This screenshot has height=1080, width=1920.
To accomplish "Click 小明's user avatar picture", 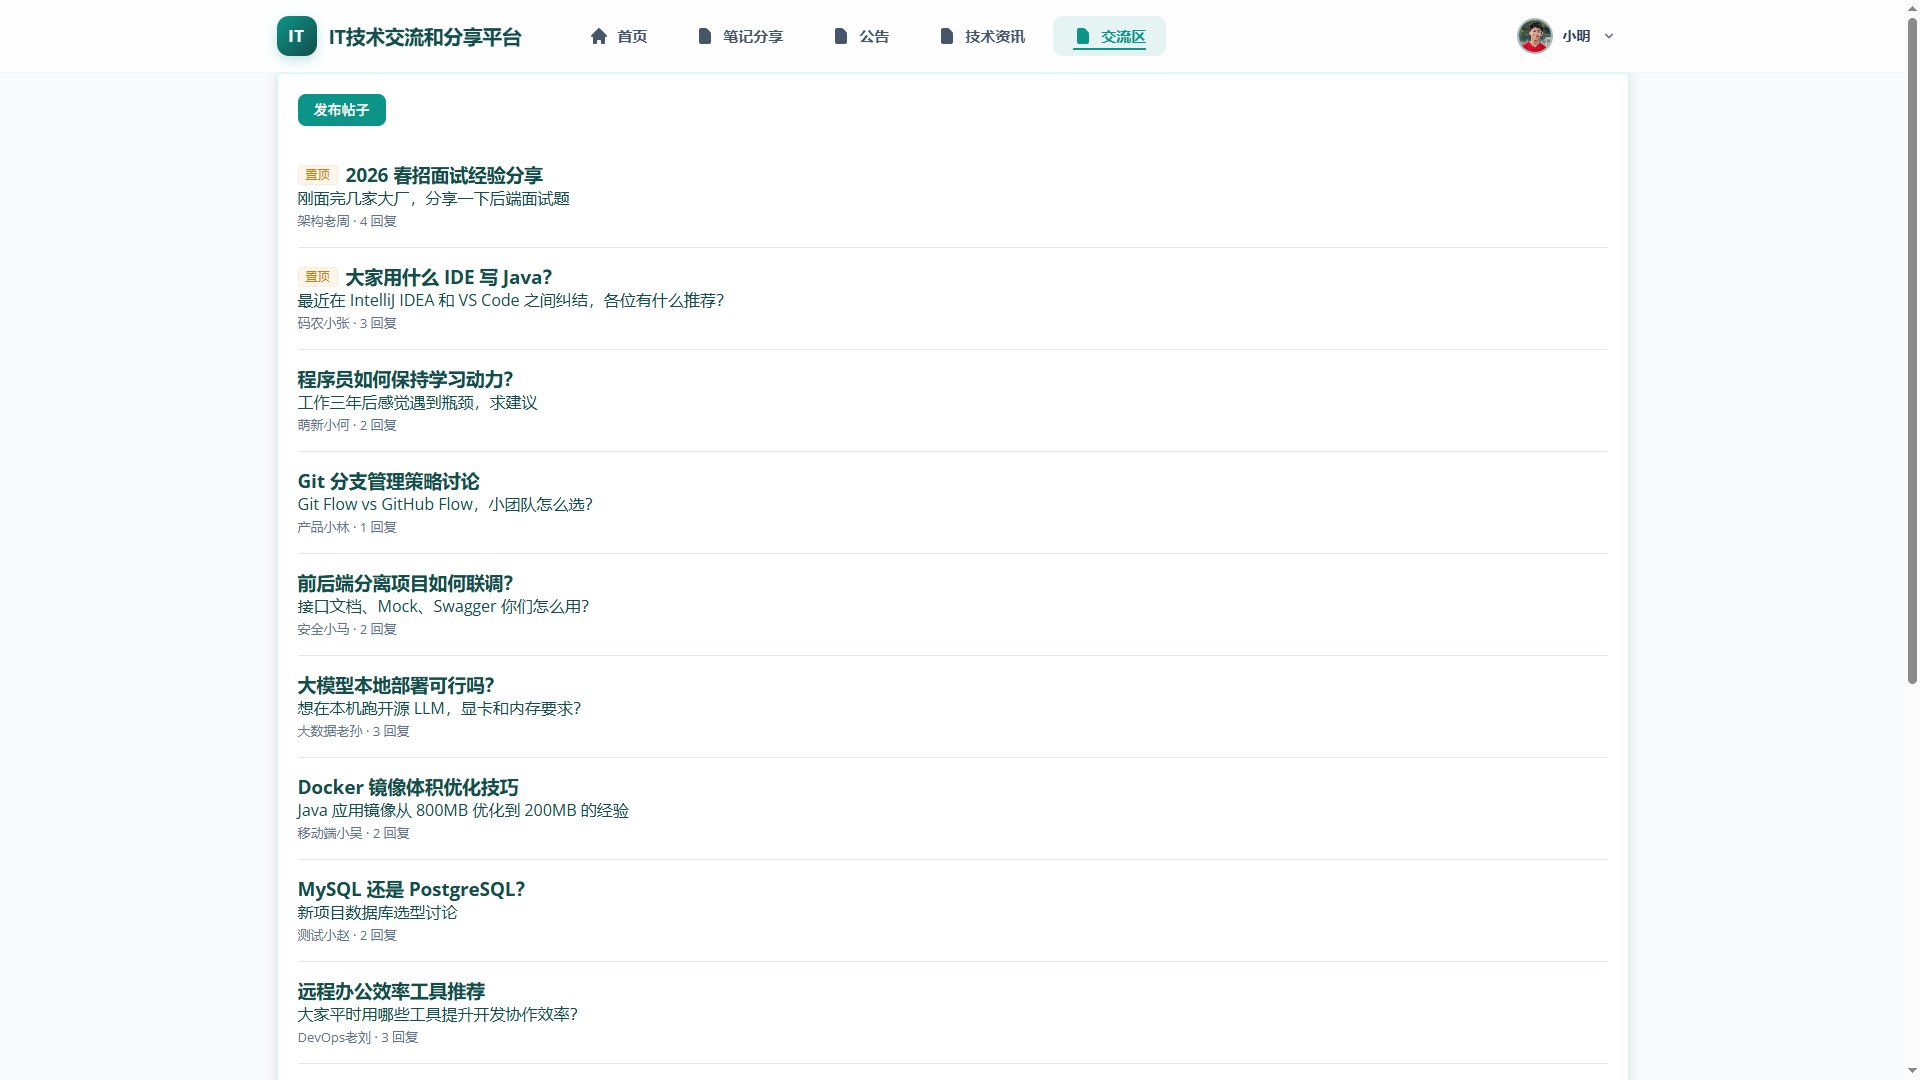I will (x=1534, y=36).
